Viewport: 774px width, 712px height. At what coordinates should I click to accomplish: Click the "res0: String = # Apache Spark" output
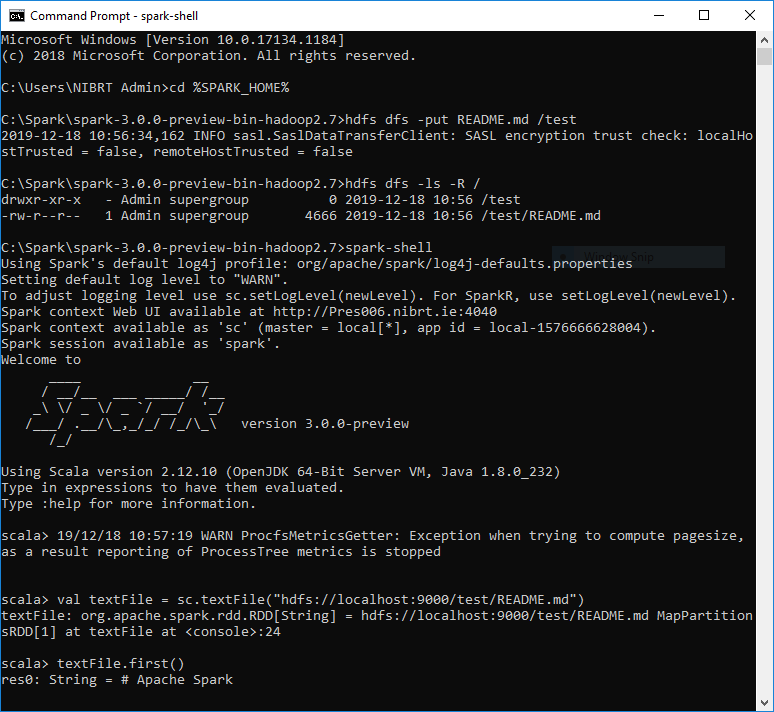click(117, 680)
